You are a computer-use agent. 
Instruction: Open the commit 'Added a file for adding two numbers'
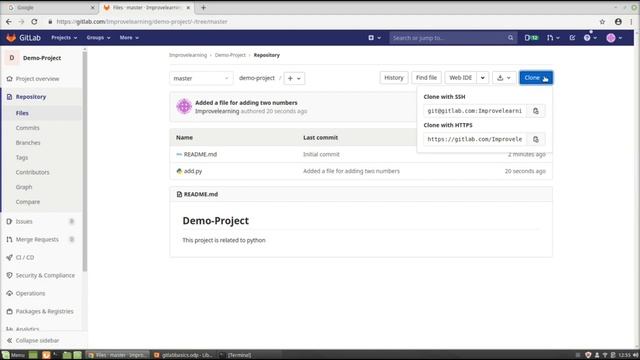[246, 103]
